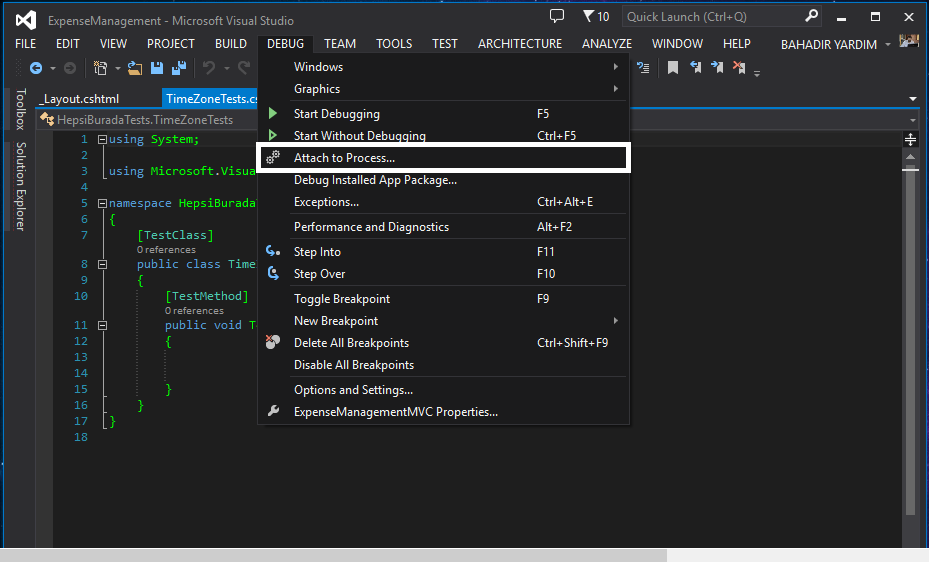929x562 pixels.
Task: Click the Open File folder icon
Action: click(x=134, y=68)
